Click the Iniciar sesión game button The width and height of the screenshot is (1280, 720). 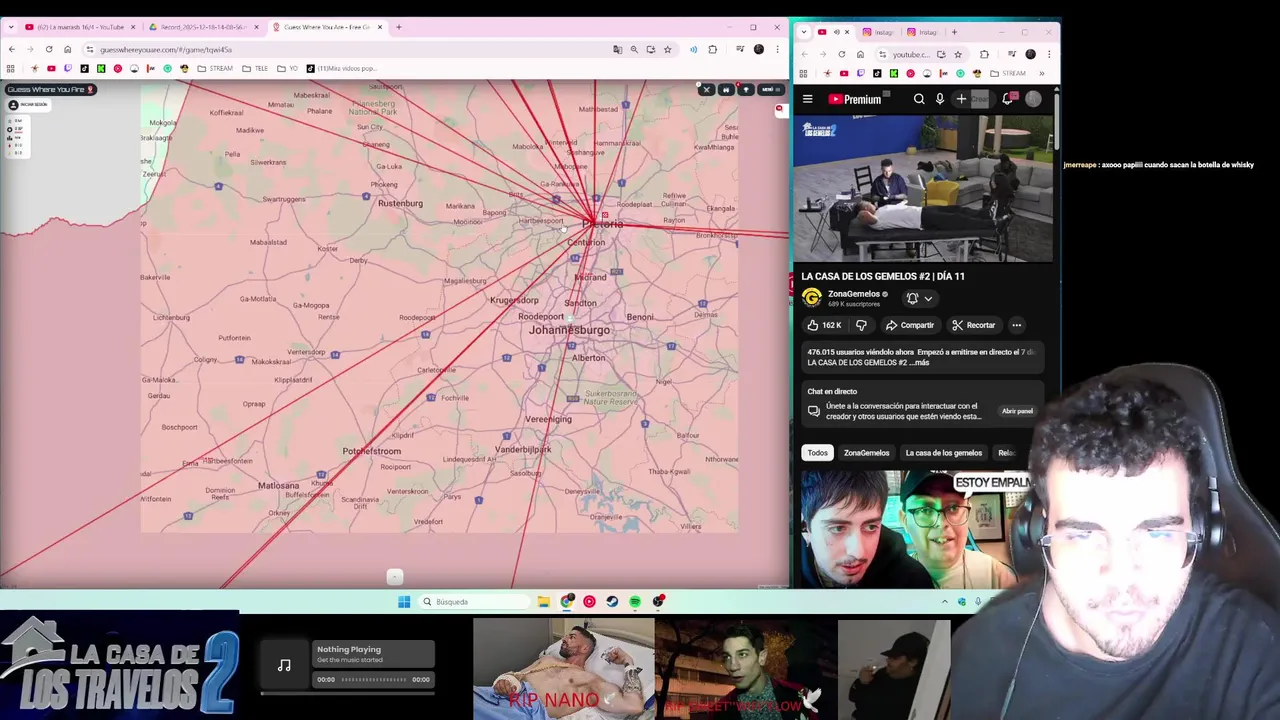tap(29, 104)
